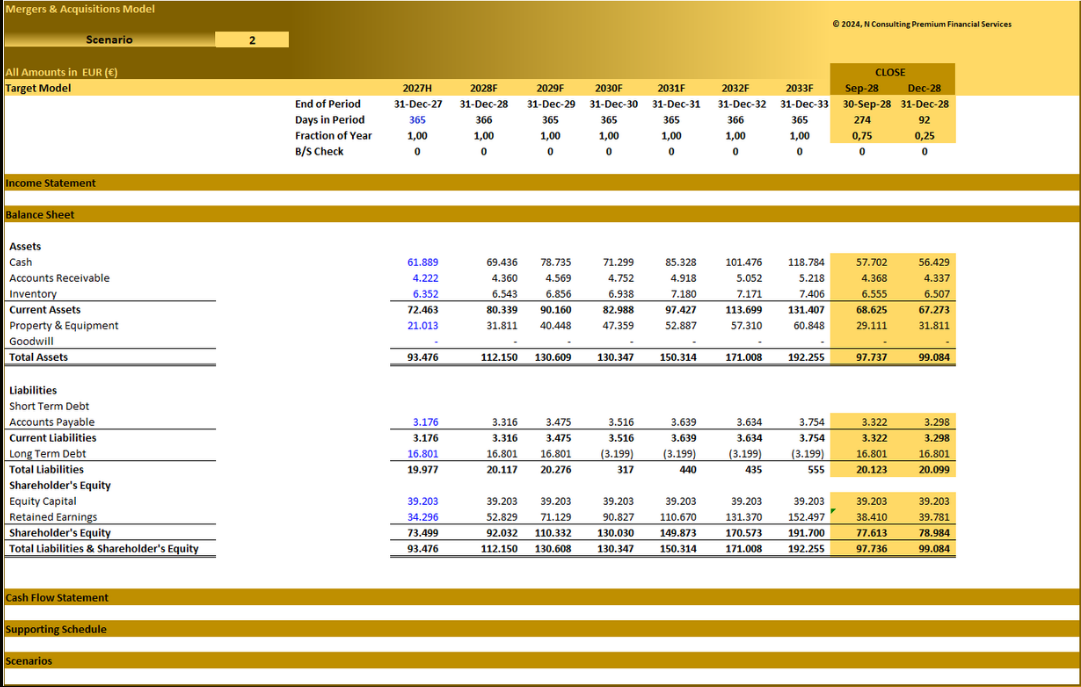Image resolution: width=1081 pixels, height=687 pixels.
Task: Click Cash value 118.784 for 2033F
Action: 806,262
